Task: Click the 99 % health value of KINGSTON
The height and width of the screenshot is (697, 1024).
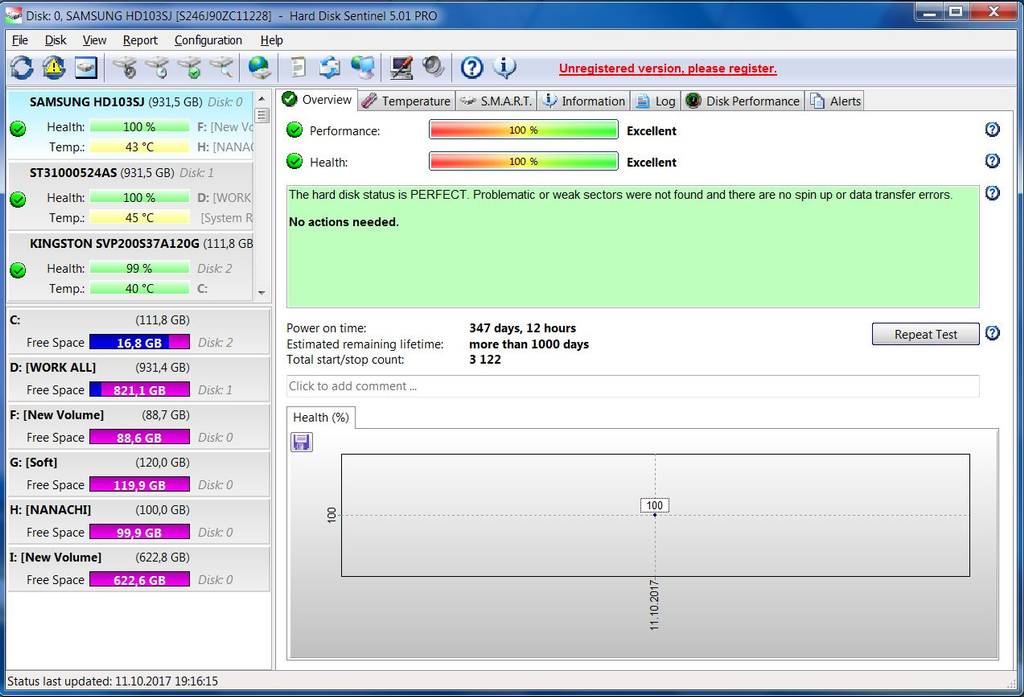Action: click(x=139, y=268)
